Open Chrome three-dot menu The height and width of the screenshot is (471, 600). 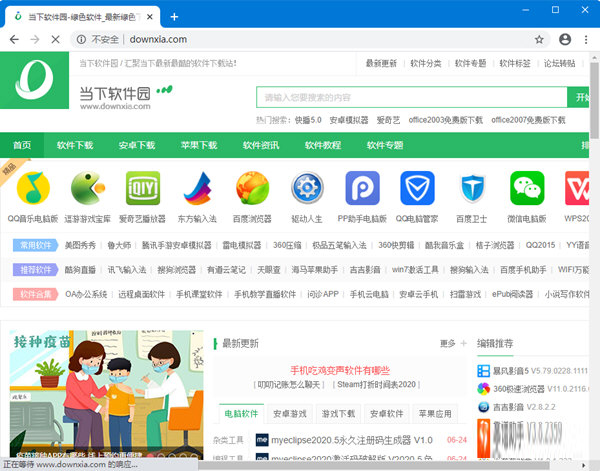click(586, 39)
